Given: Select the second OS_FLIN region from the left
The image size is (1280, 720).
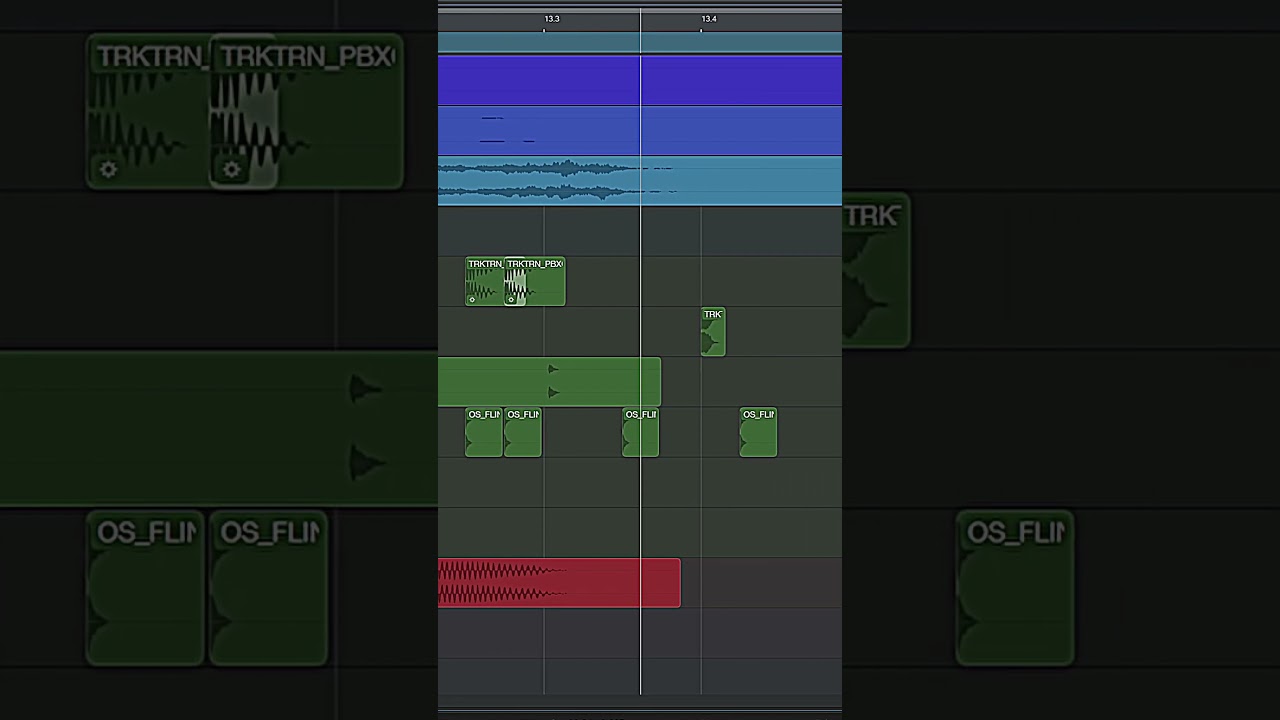Looking at the screenshot, I should tap(523, 432).
